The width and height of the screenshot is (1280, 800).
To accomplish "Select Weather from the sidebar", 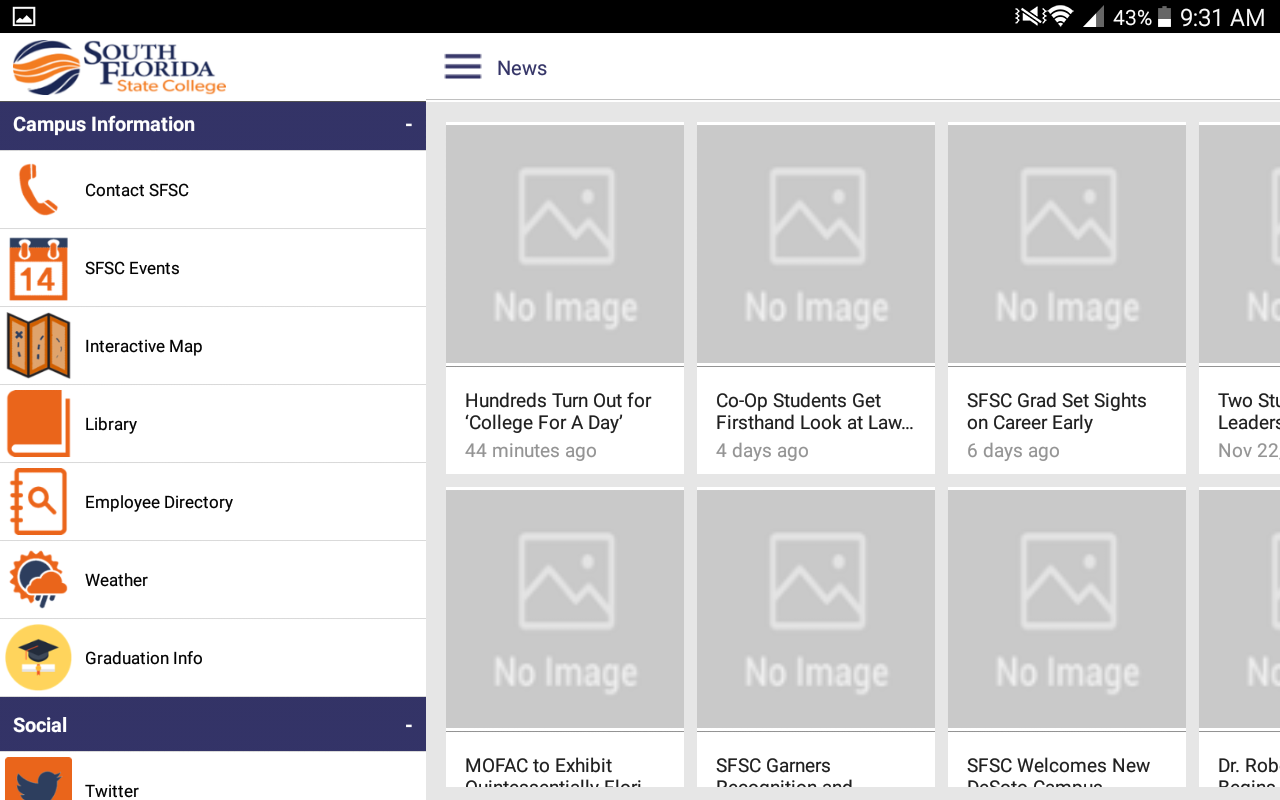I will [213, 580].
